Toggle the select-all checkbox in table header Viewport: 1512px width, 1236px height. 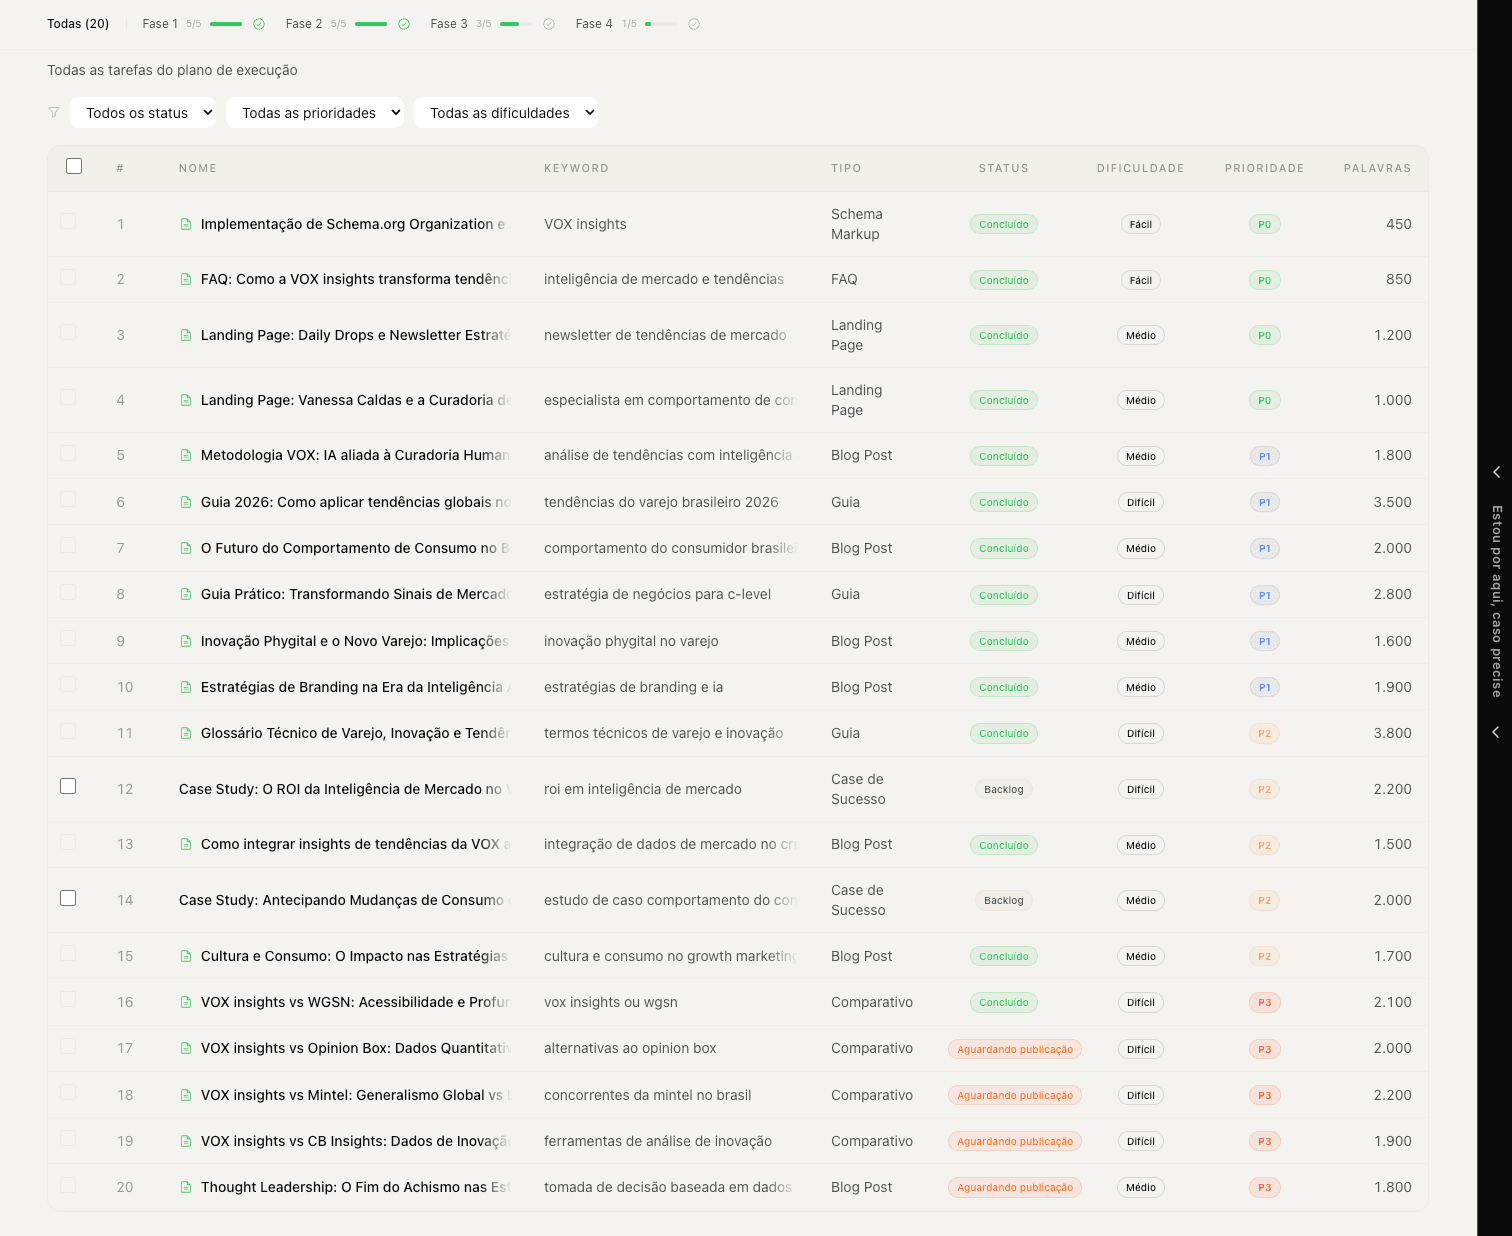pos(74,167)
